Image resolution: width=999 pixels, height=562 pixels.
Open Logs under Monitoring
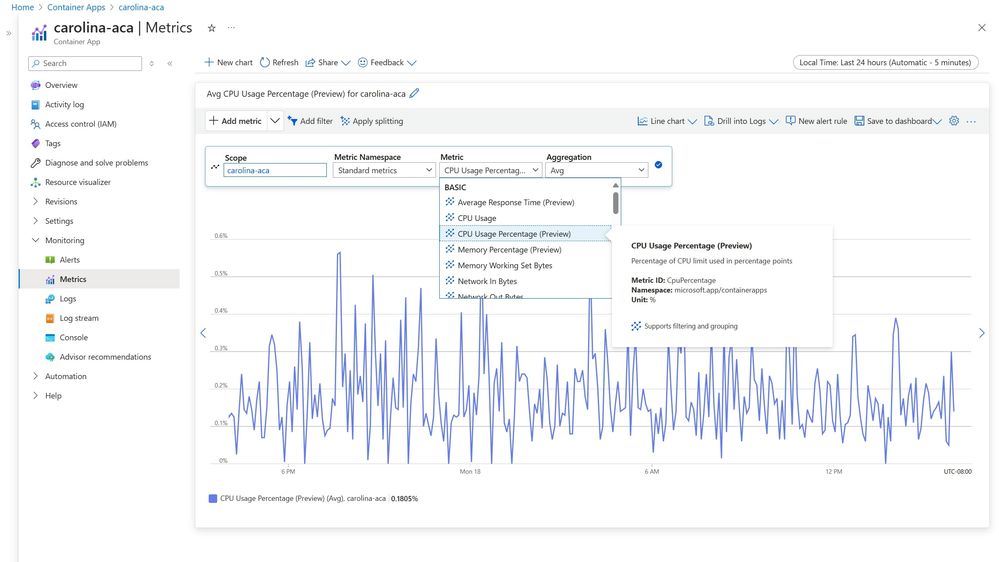[x=68, y=299]
